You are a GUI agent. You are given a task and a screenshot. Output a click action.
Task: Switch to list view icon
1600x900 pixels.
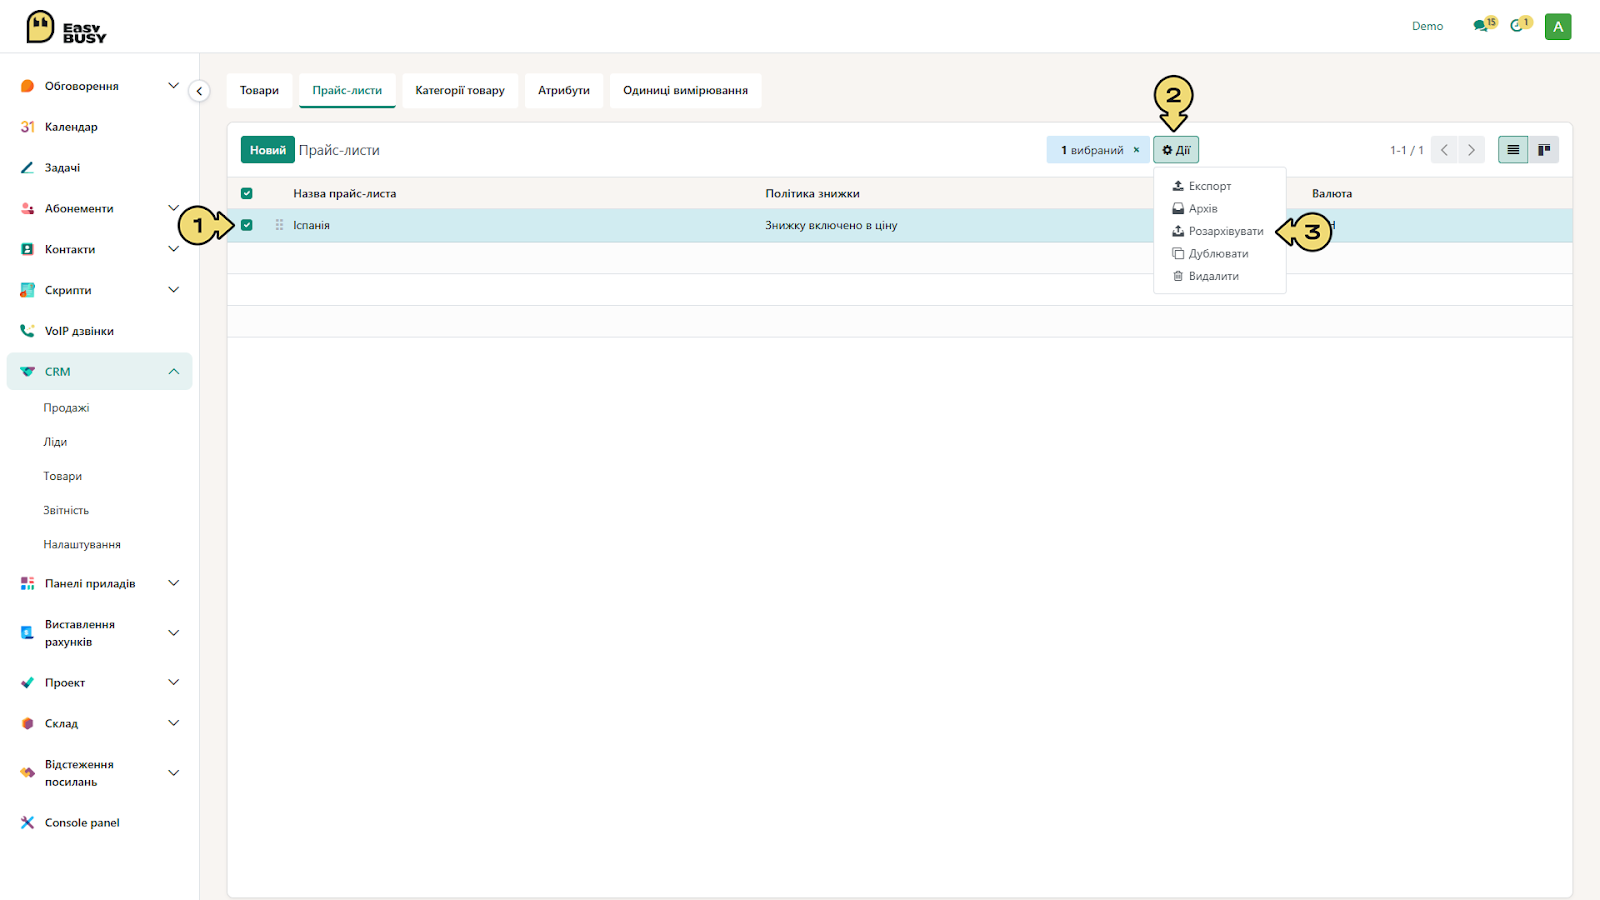(1513, 150)
